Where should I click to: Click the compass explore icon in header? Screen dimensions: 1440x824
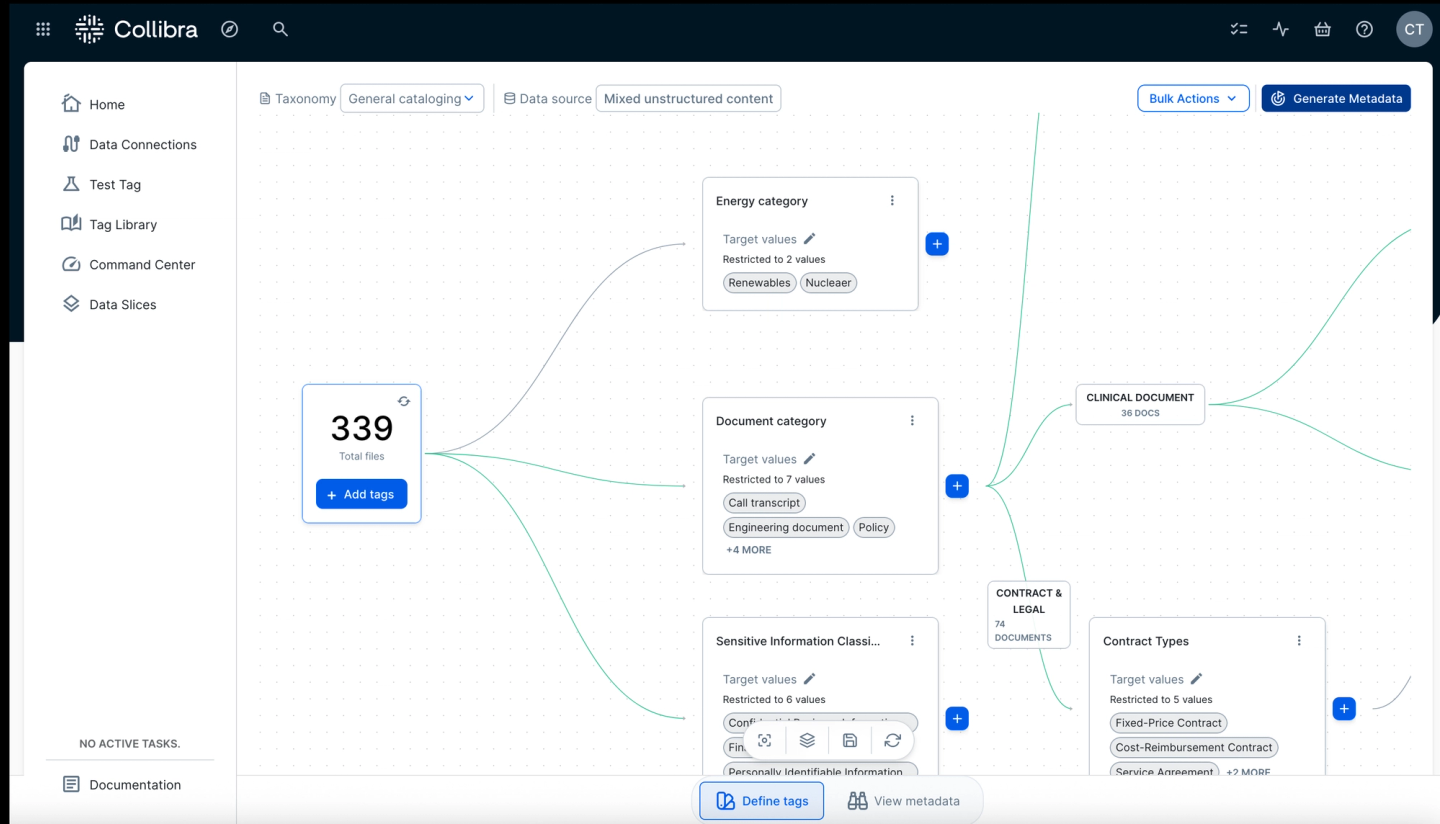pyautogui.click(x=230, y=30)
